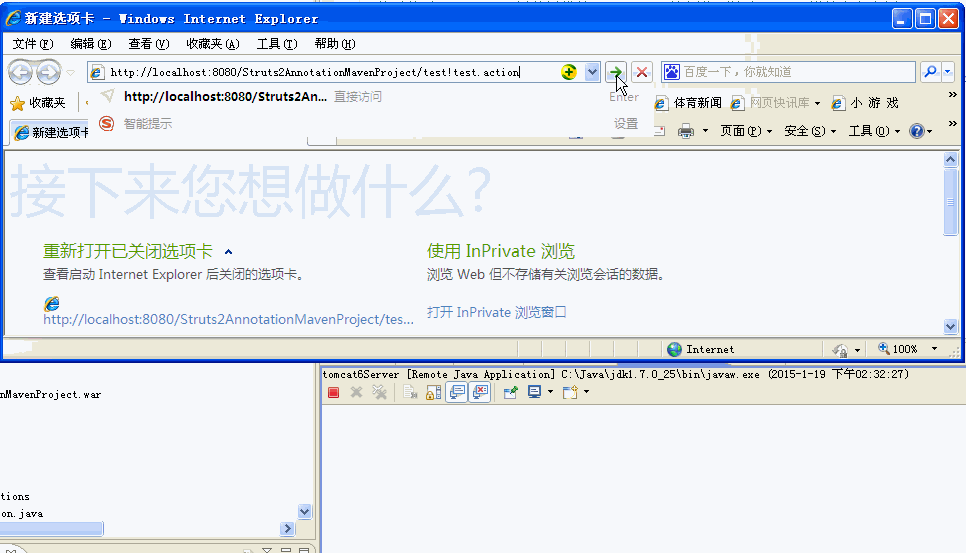Image resolution: width=966 pixels, height=553 pixels.
Task: Toggle Scroll Lock in the console toolbar
Action: point(433,392)
